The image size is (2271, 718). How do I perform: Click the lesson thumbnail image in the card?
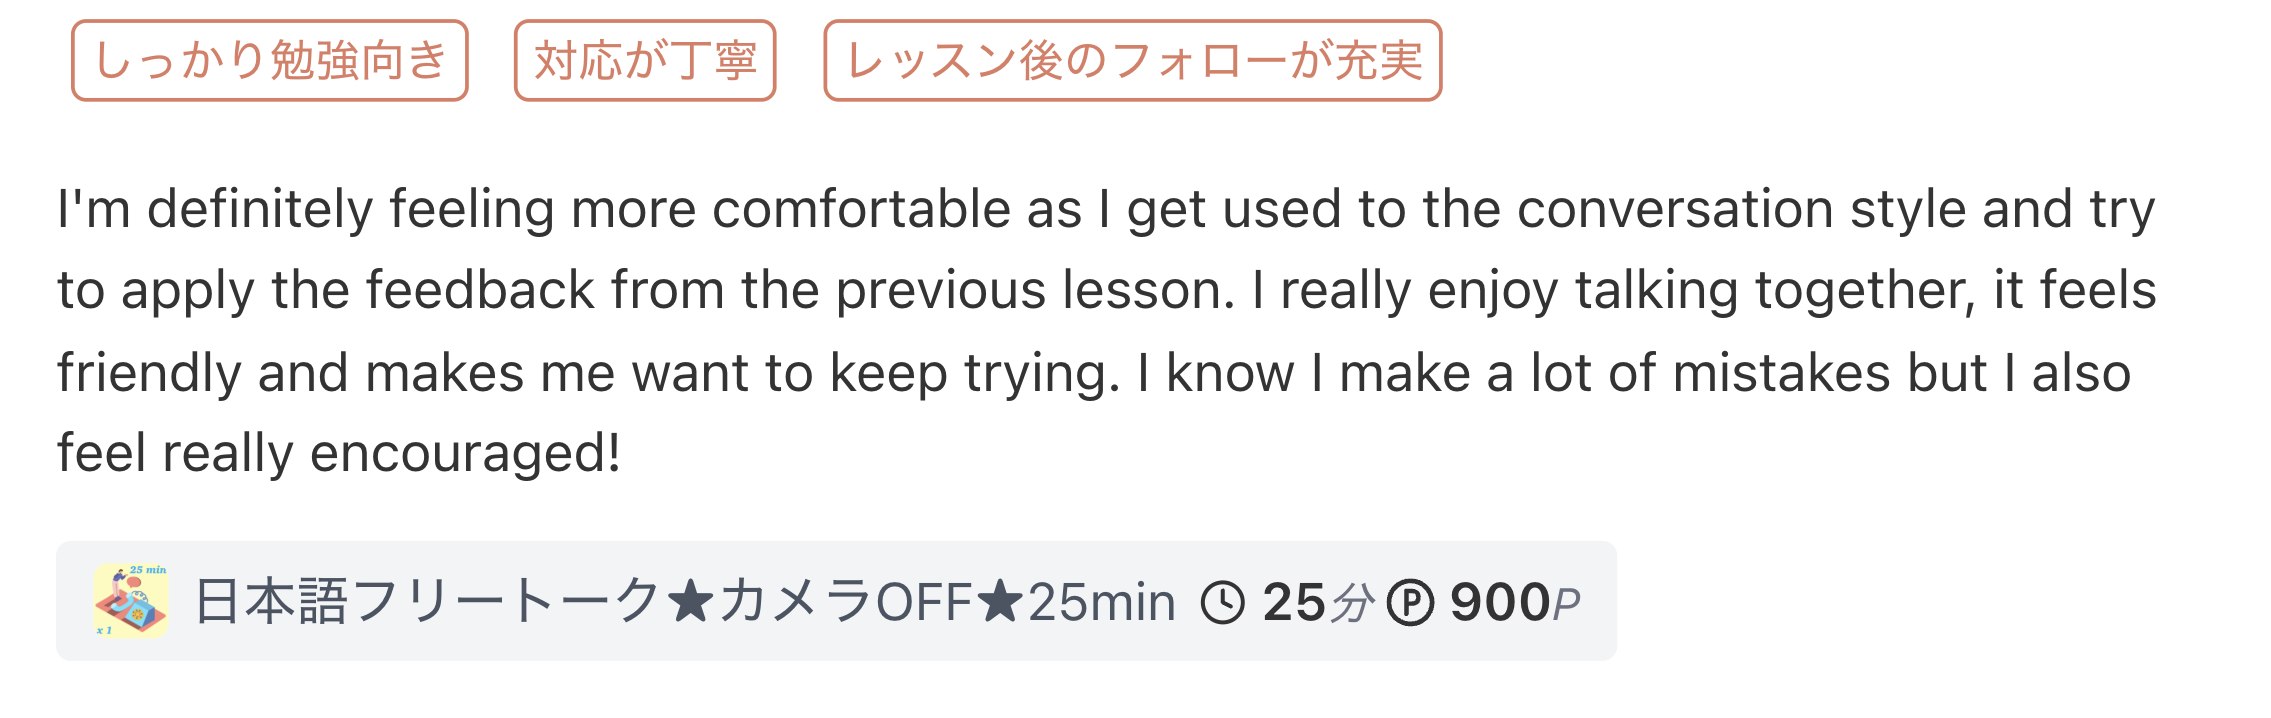[131, 600]
